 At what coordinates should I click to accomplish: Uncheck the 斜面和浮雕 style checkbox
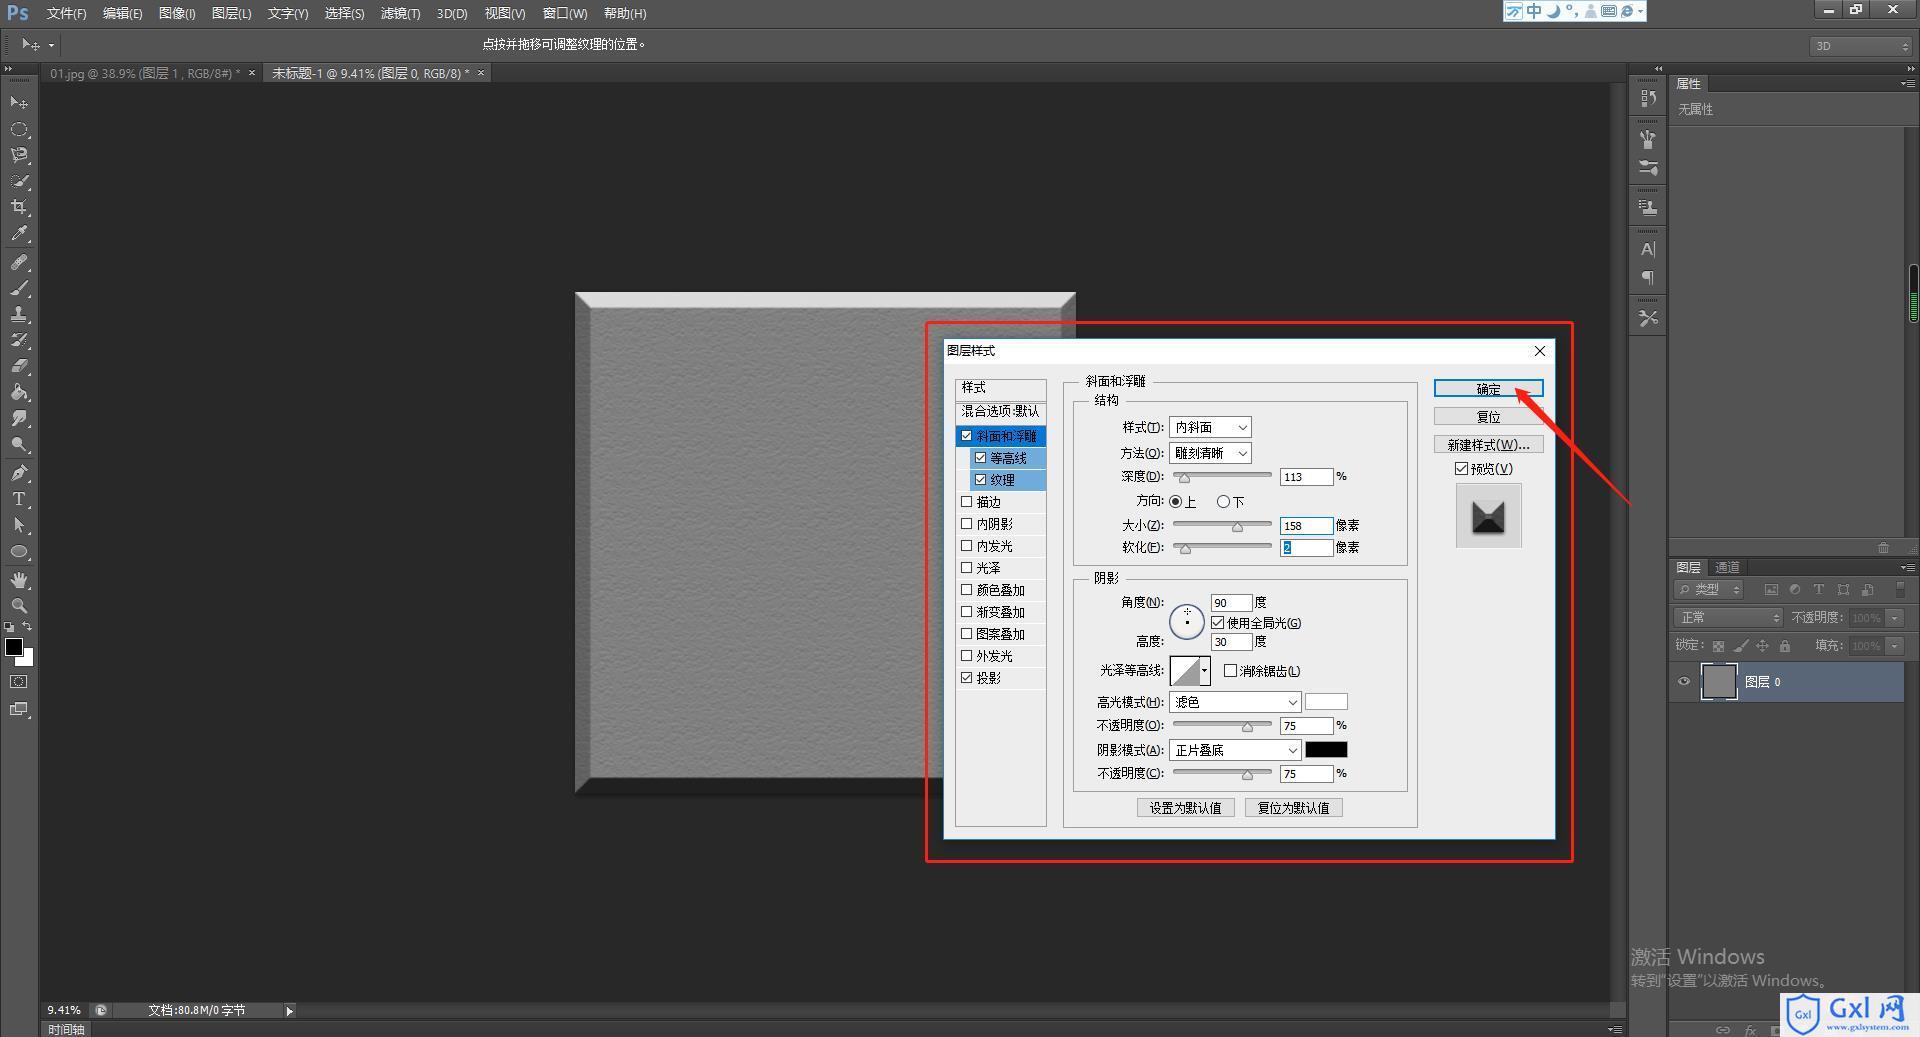pos(966,436)
